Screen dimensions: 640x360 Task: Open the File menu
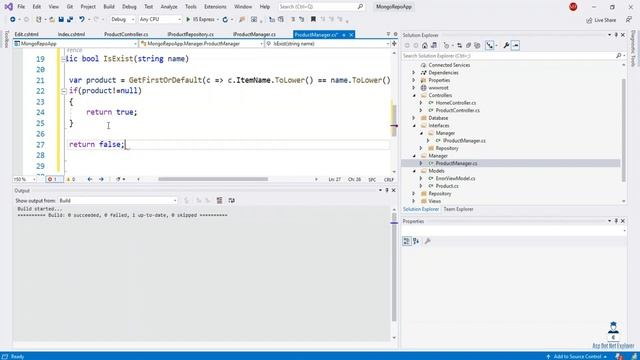[x=21, y=7]
